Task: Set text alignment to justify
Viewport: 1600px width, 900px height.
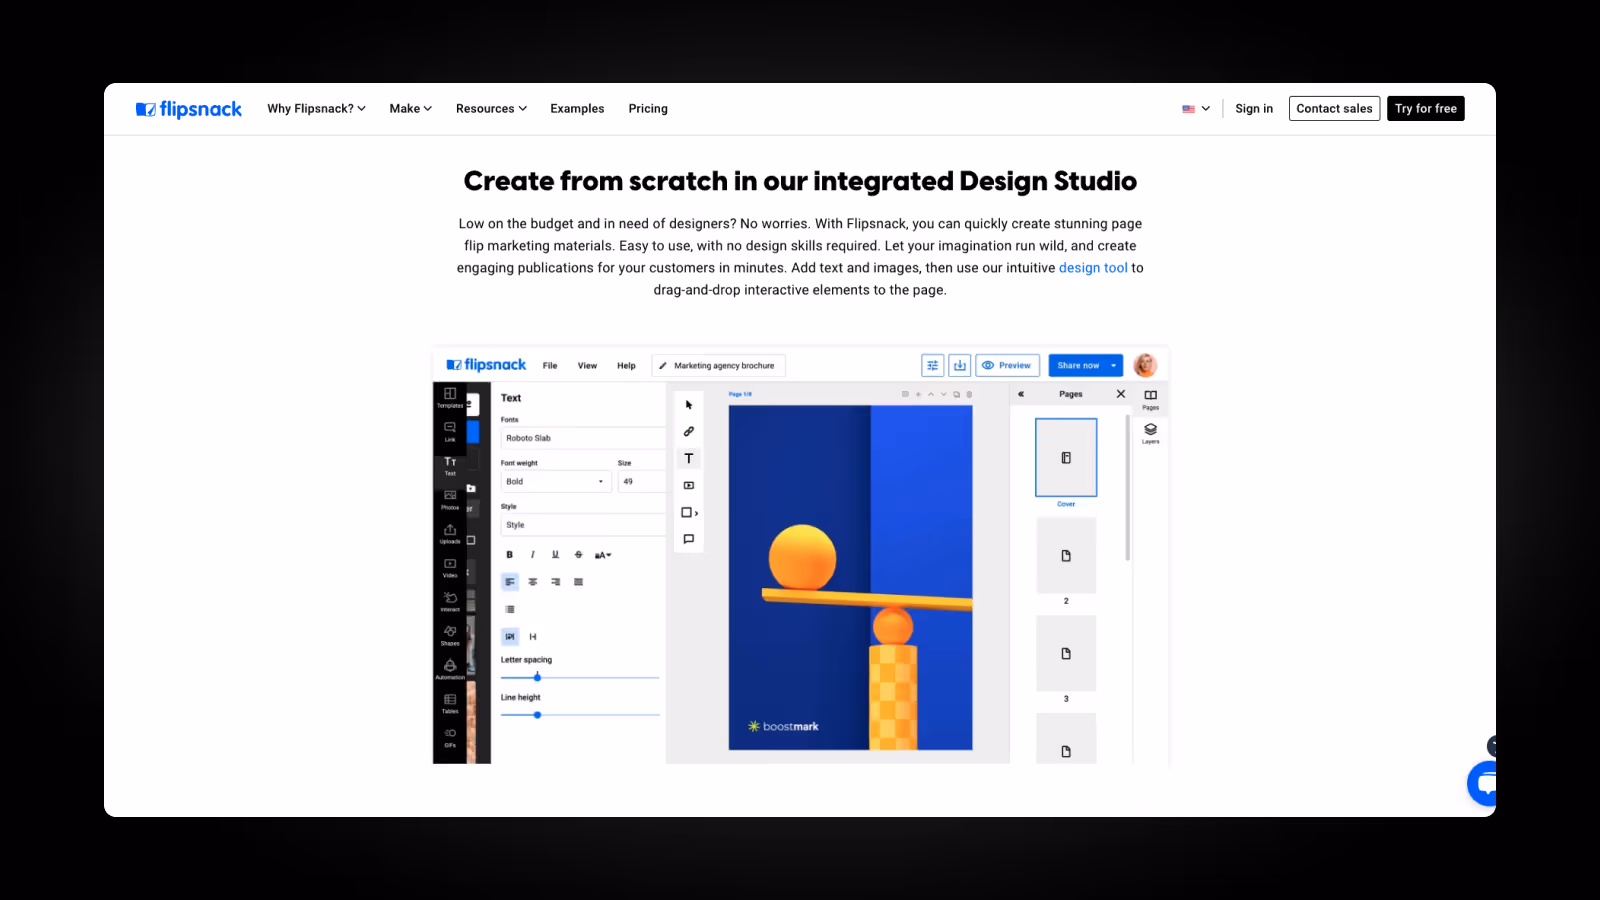Action: pyautogui.click(x=579, y=582)
